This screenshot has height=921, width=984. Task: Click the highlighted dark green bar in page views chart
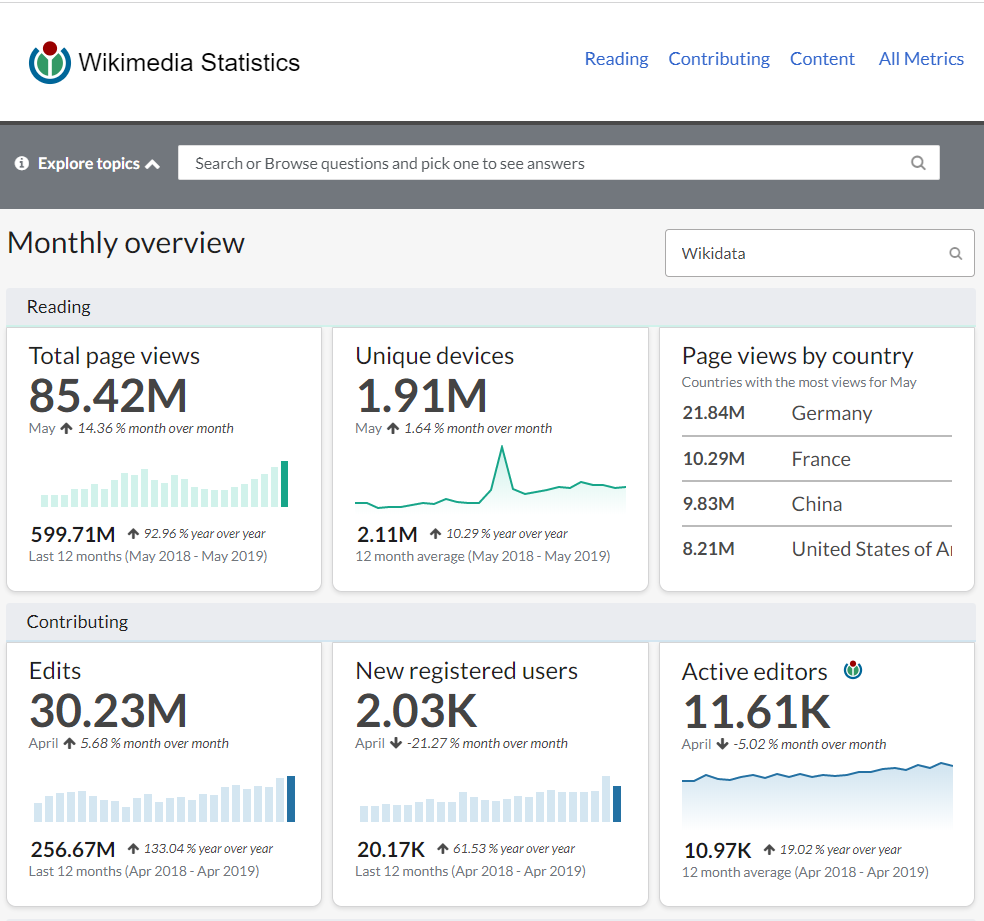coord(285,484)
